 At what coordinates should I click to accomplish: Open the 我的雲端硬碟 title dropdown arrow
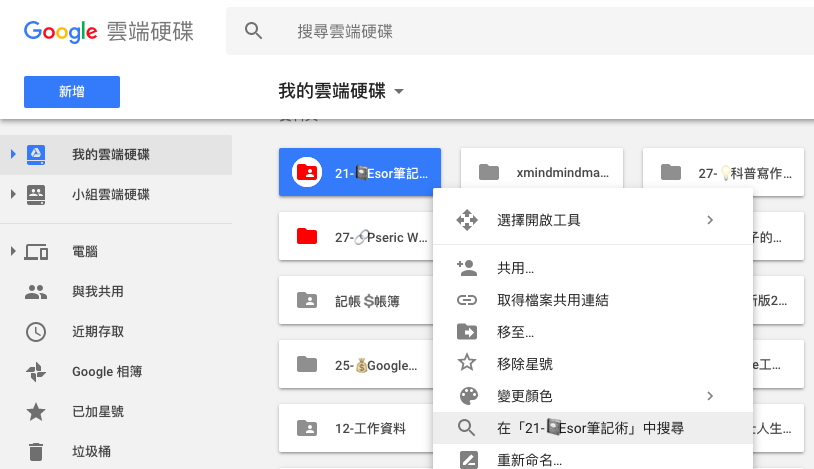tap(399, 91)
